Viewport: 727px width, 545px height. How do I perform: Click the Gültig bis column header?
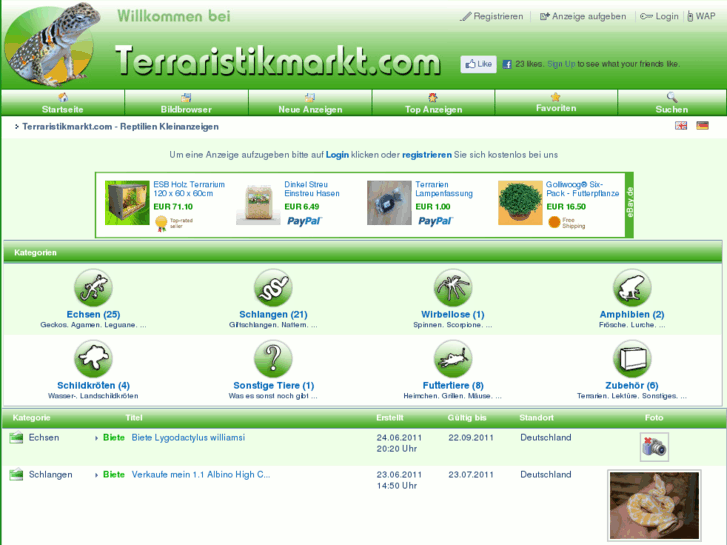pos(467,417)
